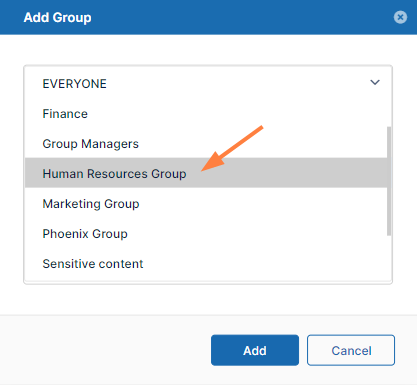417x385 pixels.
Task: Pick the gray highlighted group row
Action: click(x=206, y=173)
